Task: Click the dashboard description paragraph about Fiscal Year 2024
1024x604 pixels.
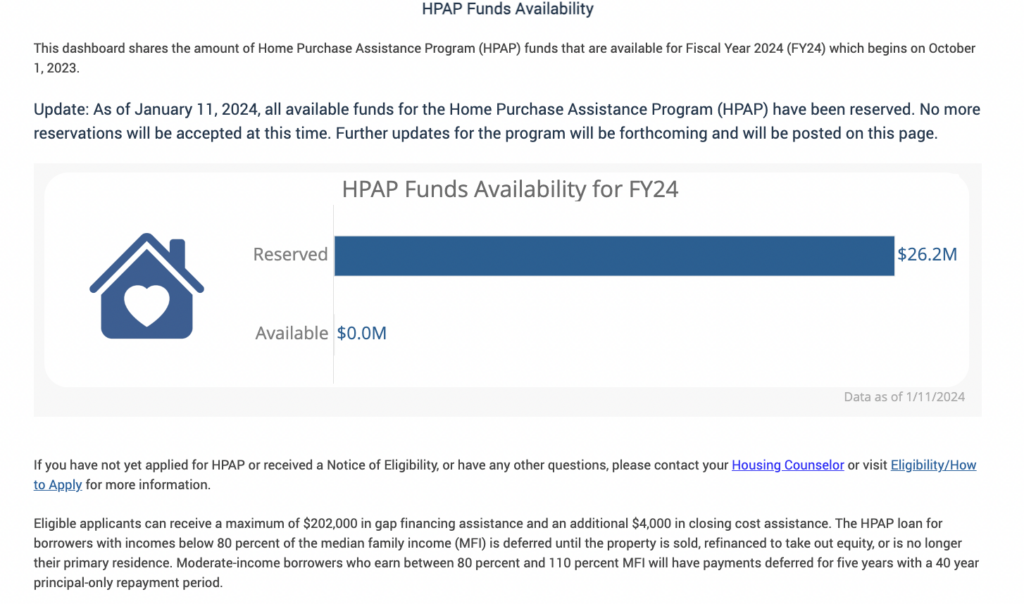Action: (x=504, y=57)
